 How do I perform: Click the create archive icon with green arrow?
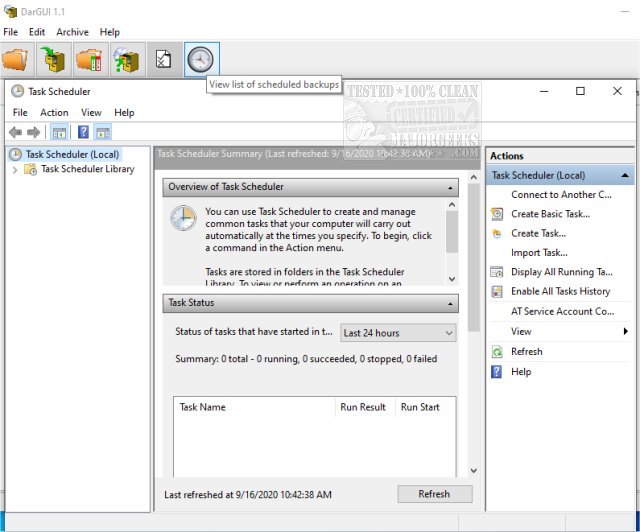click(54, 60)
